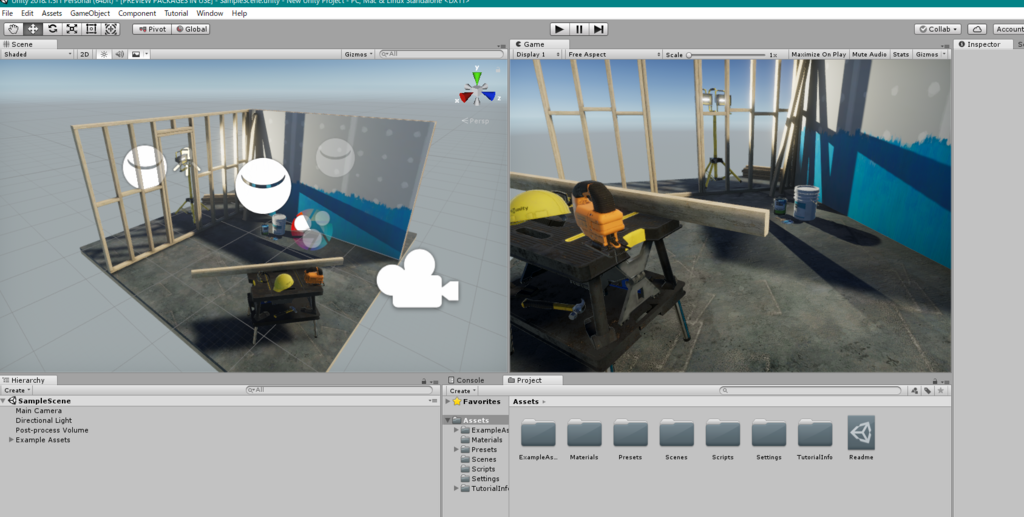Open the TutorialInfo folder thumbnail
Image resolution: width=1024 pixels, height=517 pixels.
tap(815, 433)
